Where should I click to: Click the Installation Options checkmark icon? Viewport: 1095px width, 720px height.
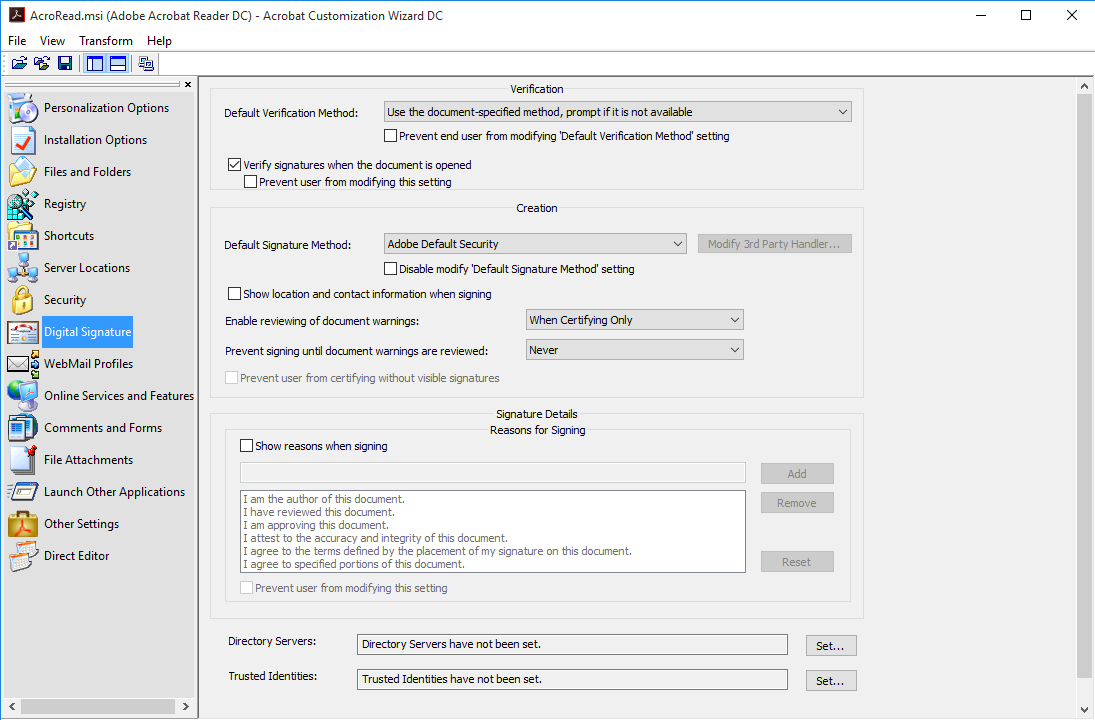pos(22,140)
